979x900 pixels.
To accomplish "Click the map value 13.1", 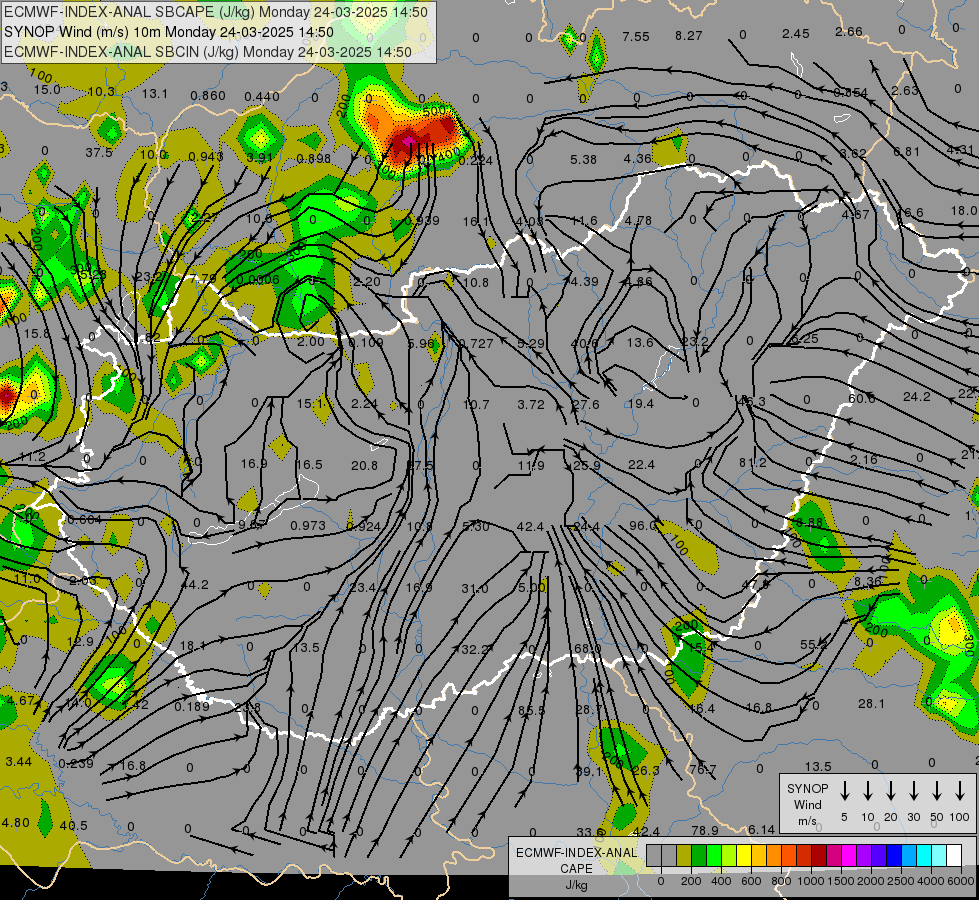I will [x=155, y=94].
